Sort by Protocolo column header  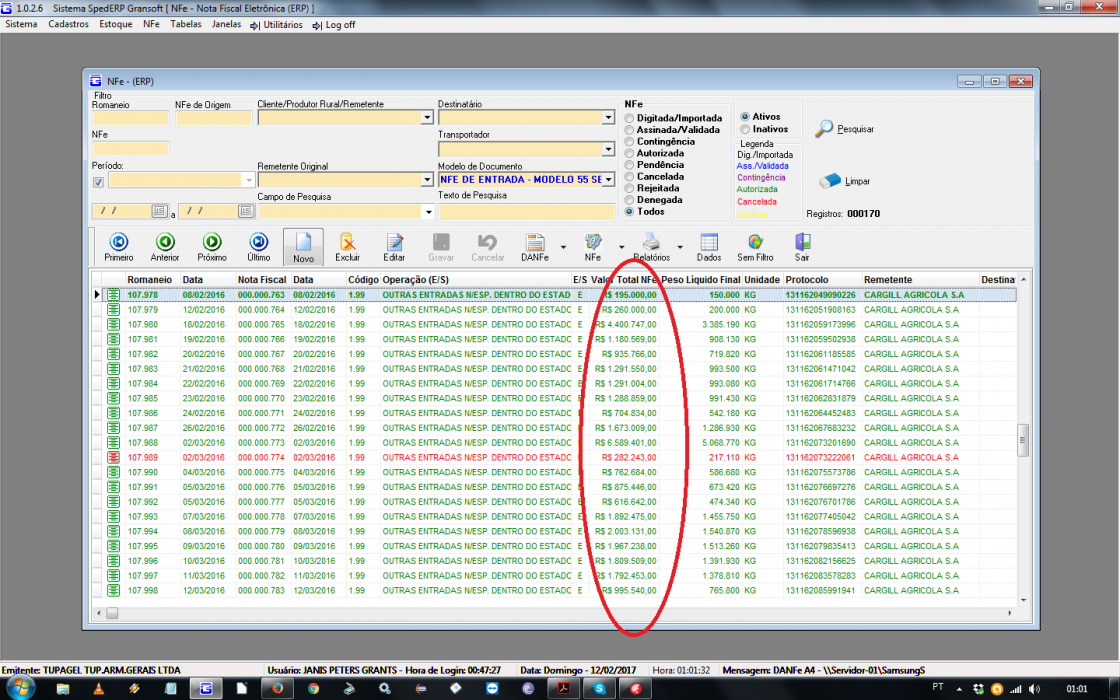(822, 279)
